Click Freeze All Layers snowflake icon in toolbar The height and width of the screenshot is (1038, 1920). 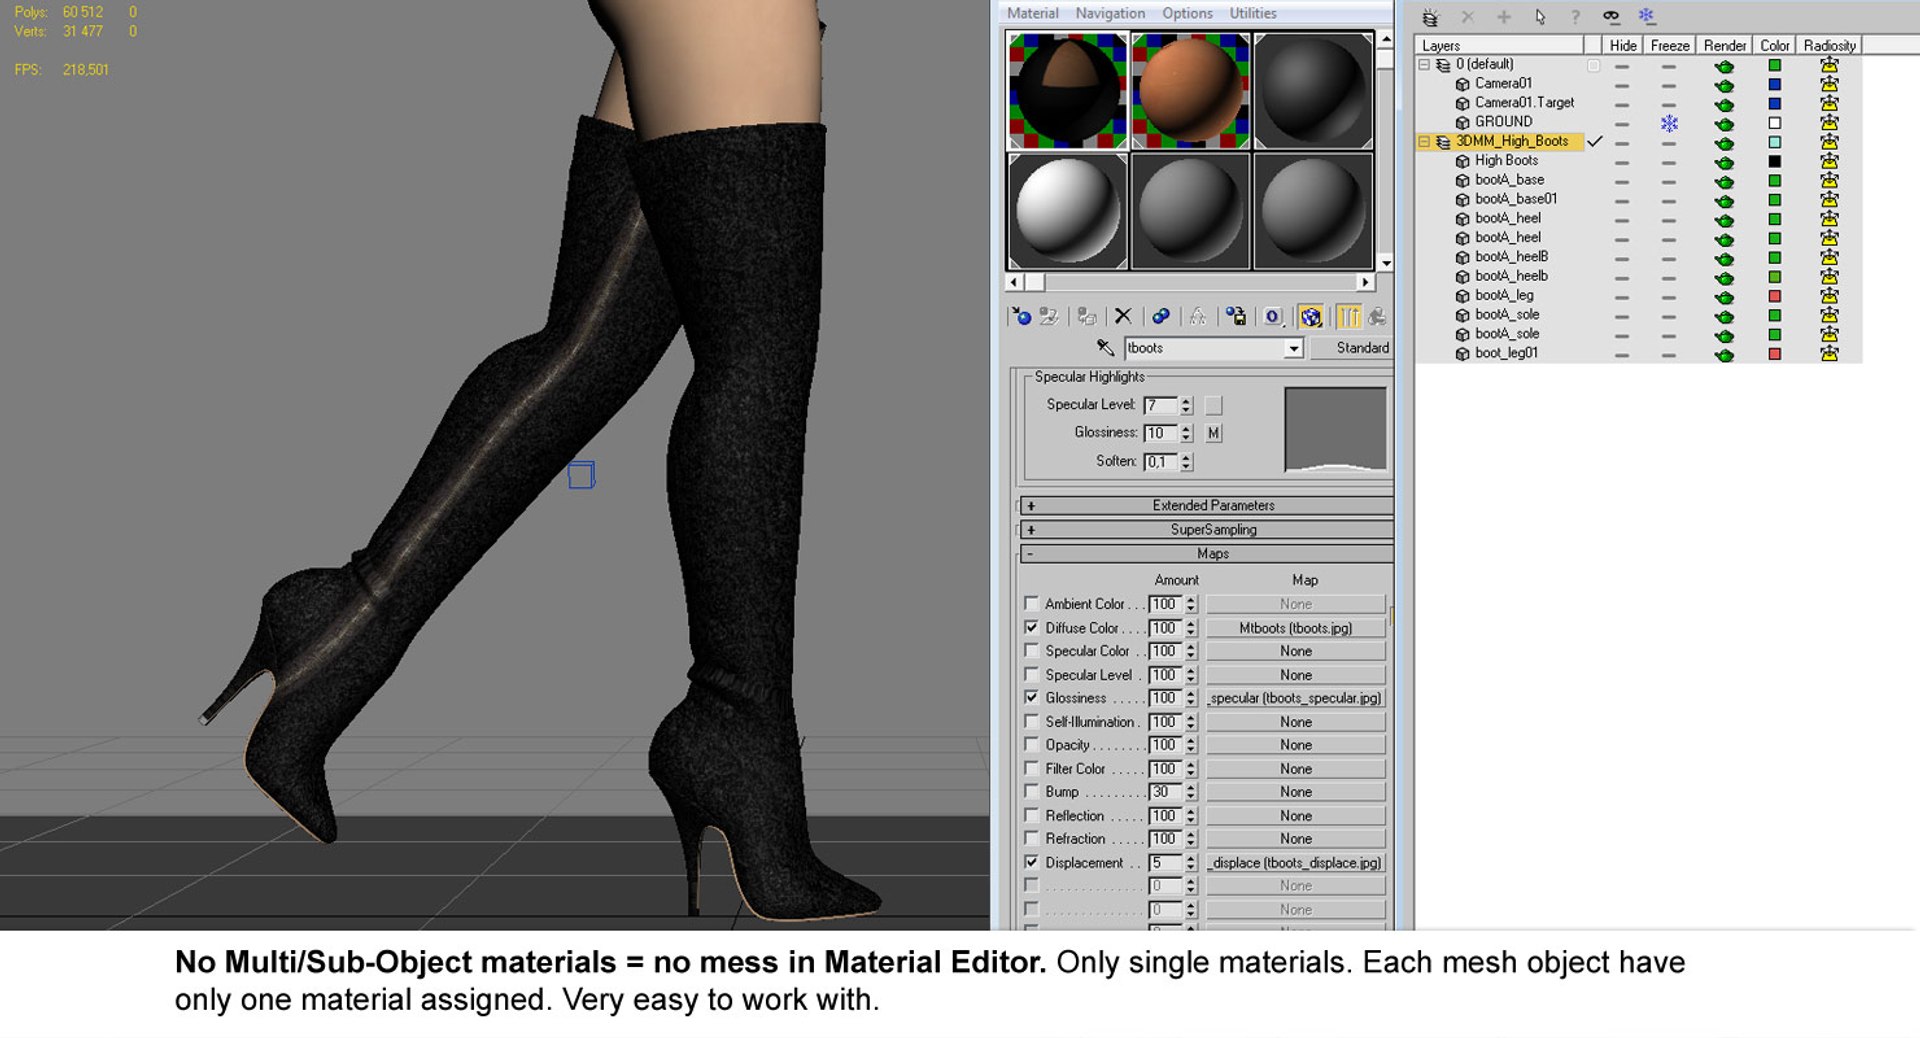point(1646,17)
